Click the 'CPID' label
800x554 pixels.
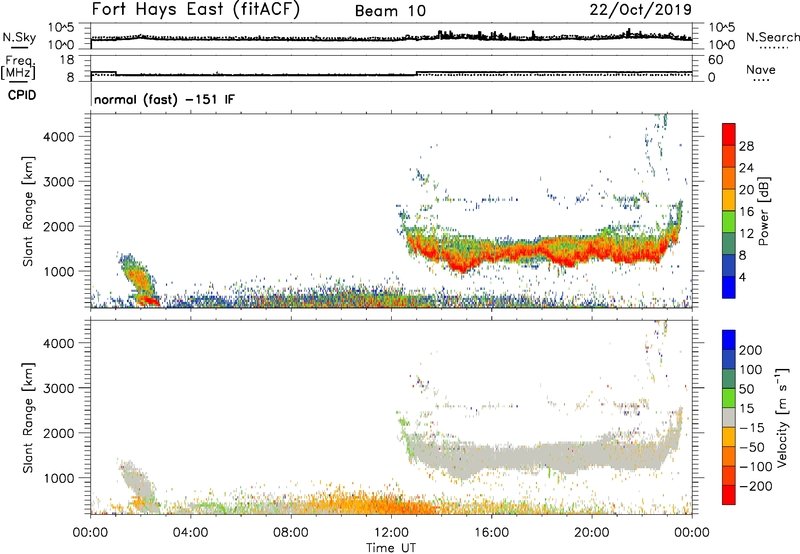[22, 95]
